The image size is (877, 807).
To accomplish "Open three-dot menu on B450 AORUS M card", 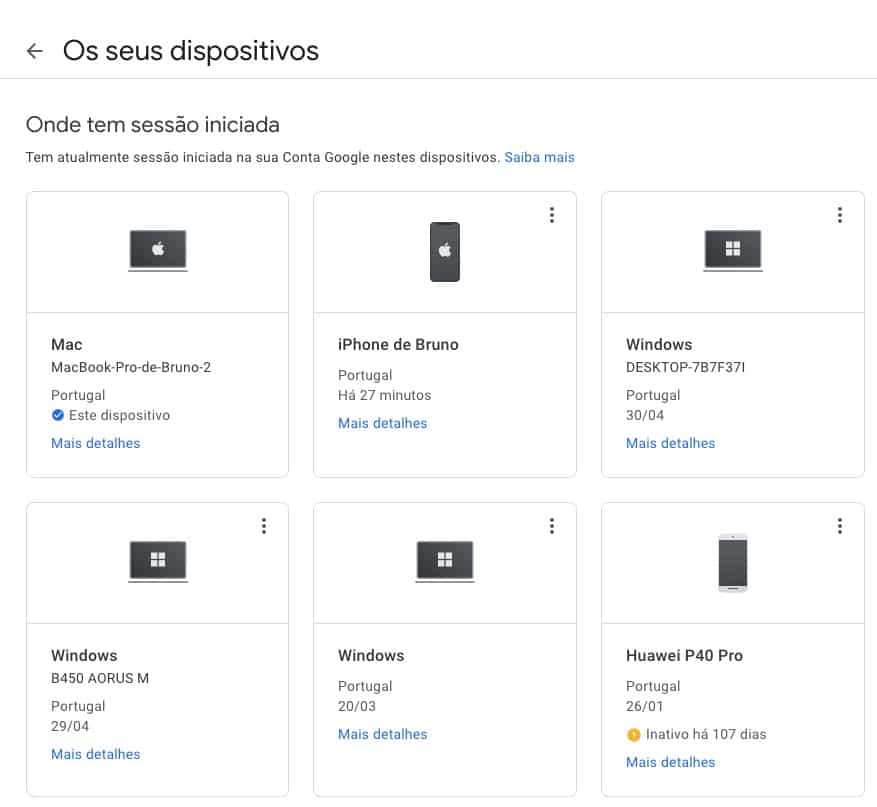I will coord(264,526).
